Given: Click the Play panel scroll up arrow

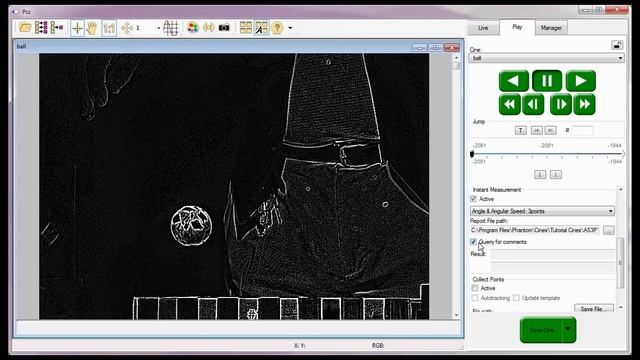Looking at the screenshot, I should [621, 189].
